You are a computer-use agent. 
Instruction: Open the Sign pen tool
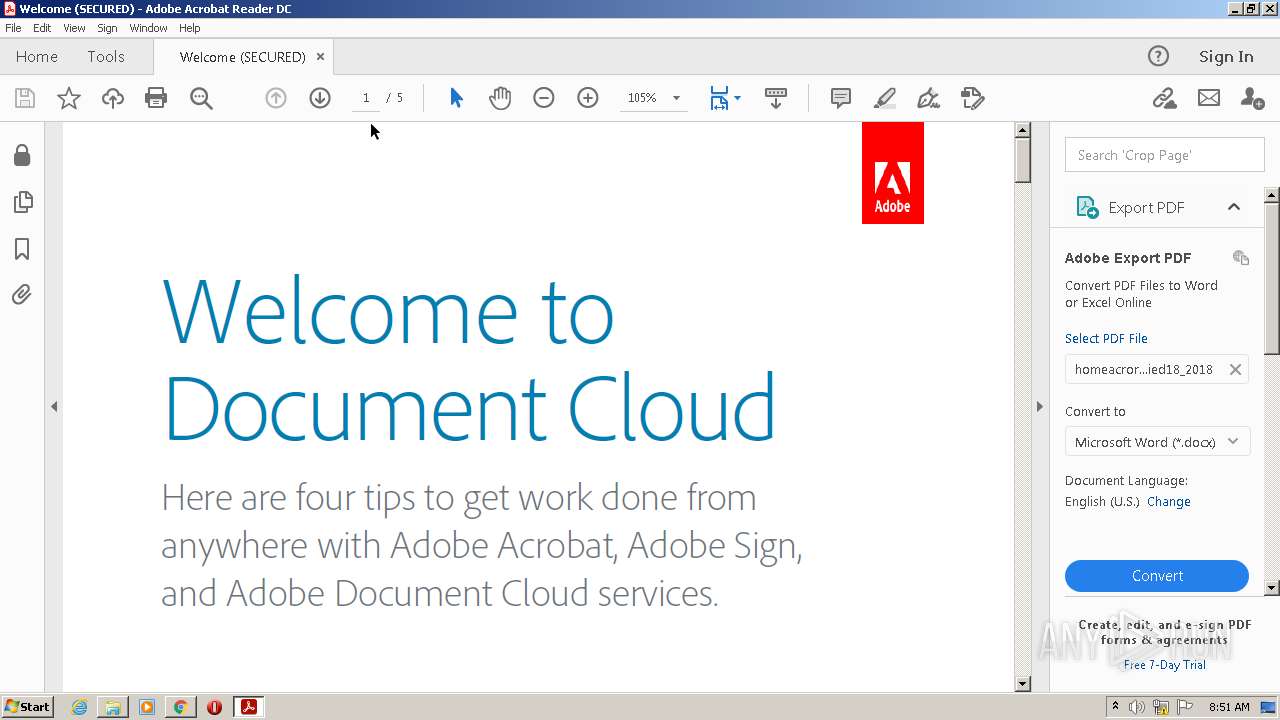(x=929, y=98)
